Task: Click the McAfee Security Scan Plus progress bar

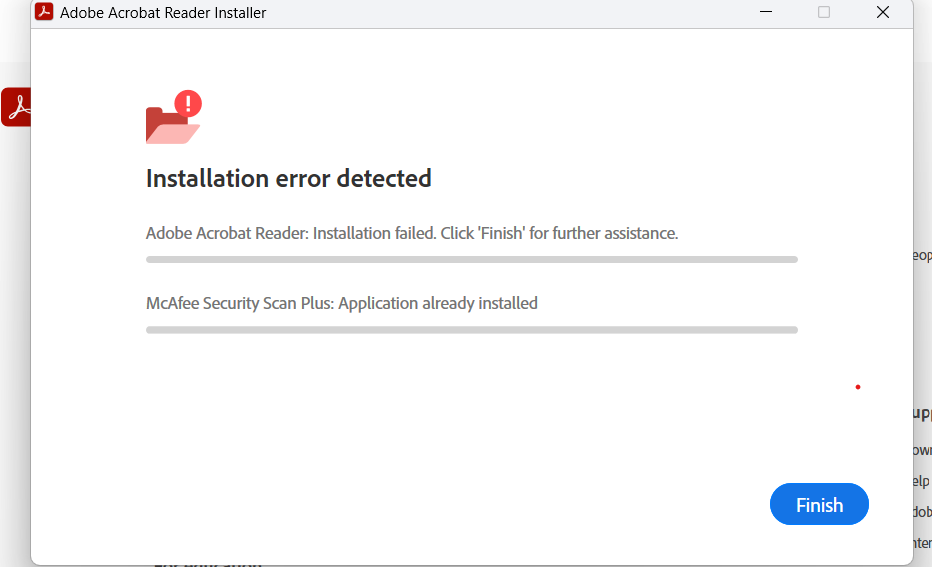Action: tap(471, 329)
